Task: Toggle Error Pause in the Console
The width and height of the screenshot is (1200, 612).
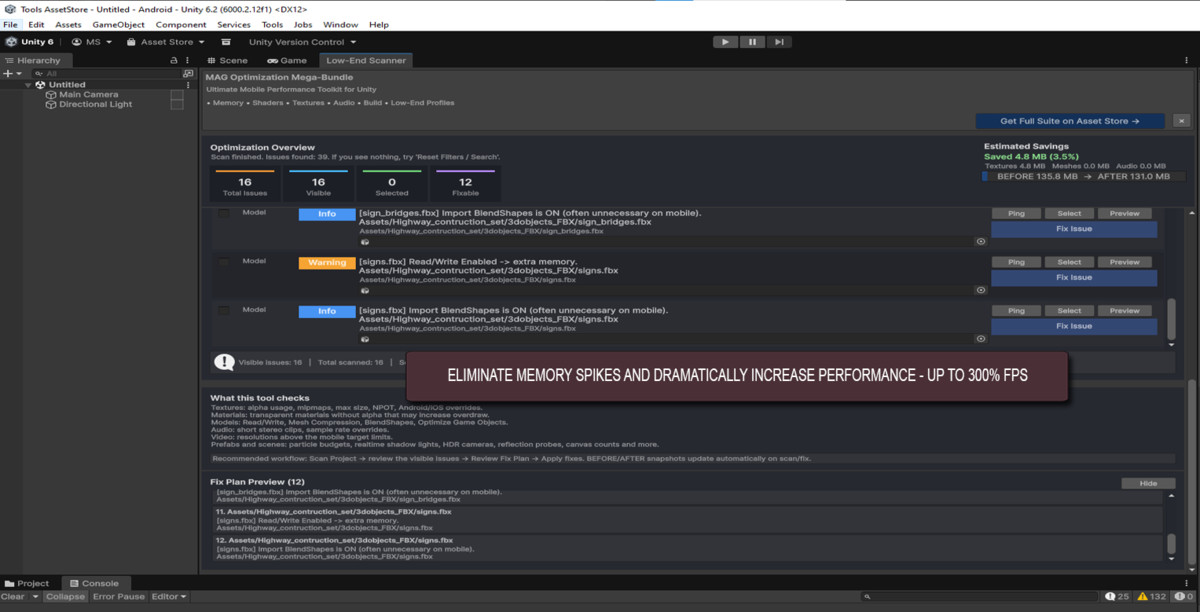Action: tap(119, 597)
